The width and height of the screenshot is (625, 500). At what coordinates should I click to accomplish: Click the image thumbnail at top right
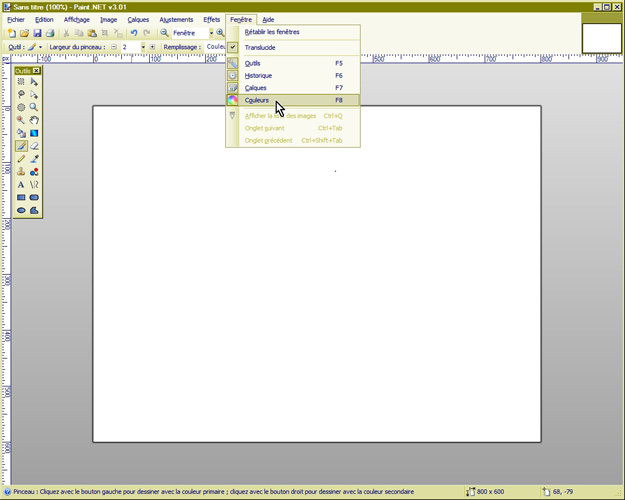(602, 36)
